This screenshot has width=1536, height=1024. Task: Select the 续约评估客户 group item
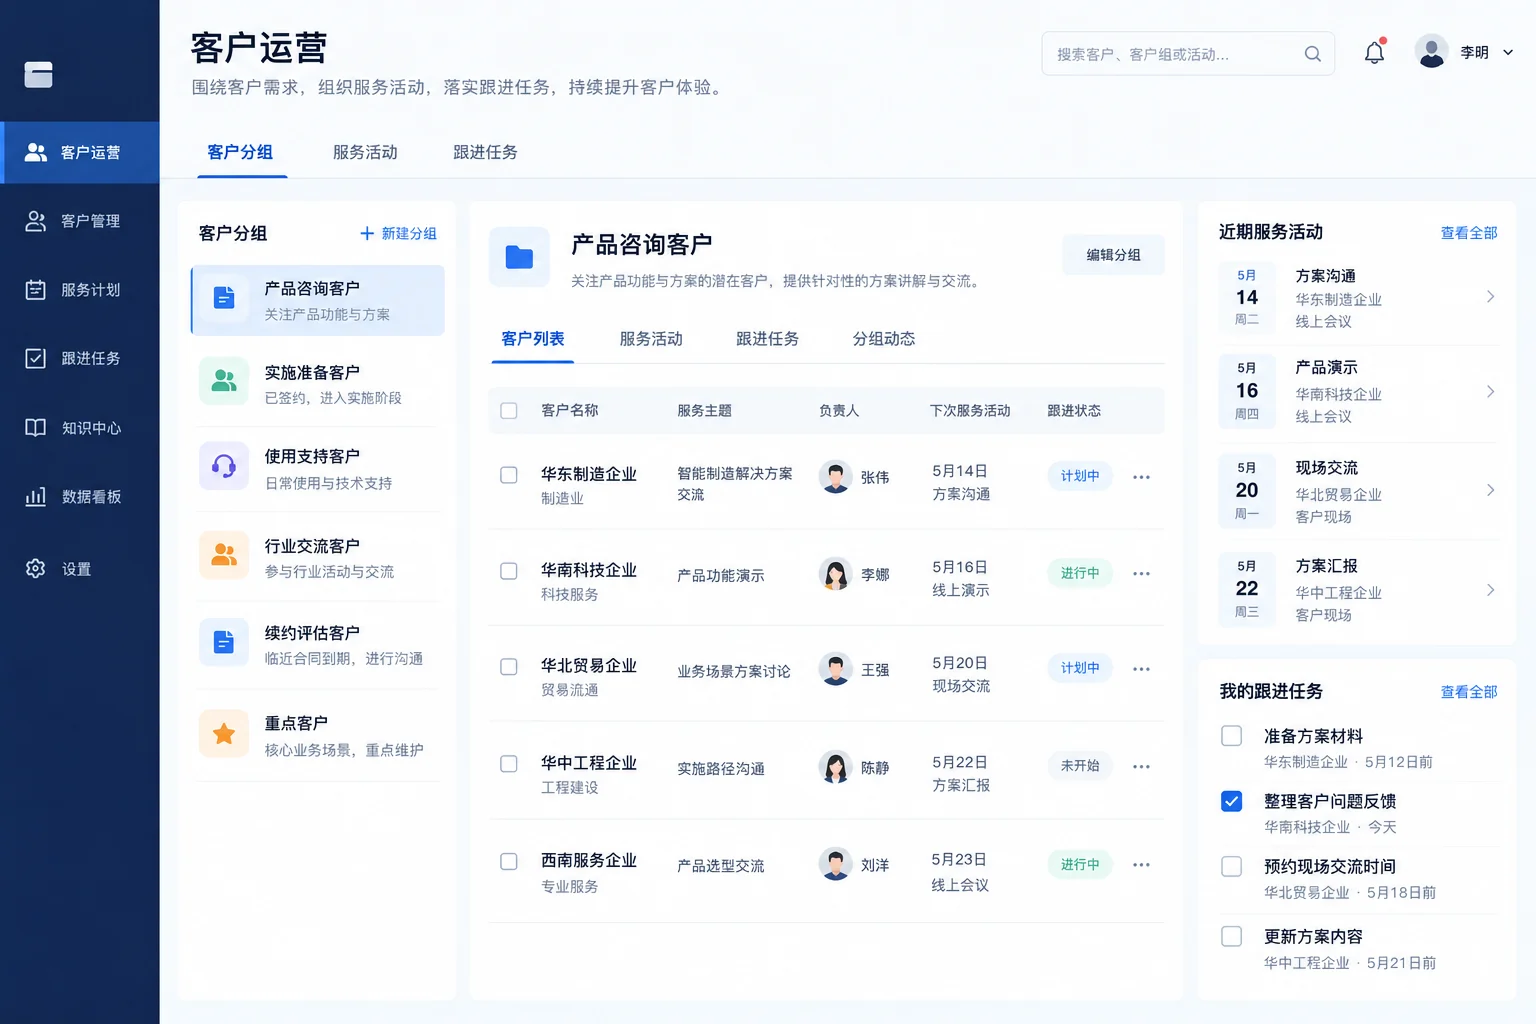[318, 645]
